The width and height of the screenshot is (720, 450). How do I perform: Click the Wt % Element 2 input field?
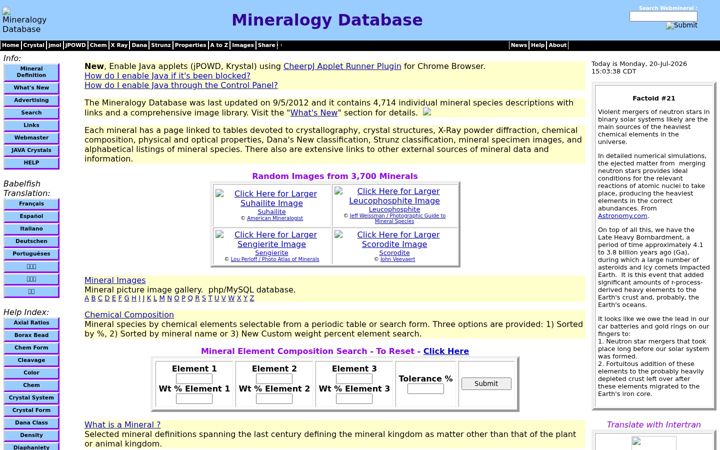274,399
